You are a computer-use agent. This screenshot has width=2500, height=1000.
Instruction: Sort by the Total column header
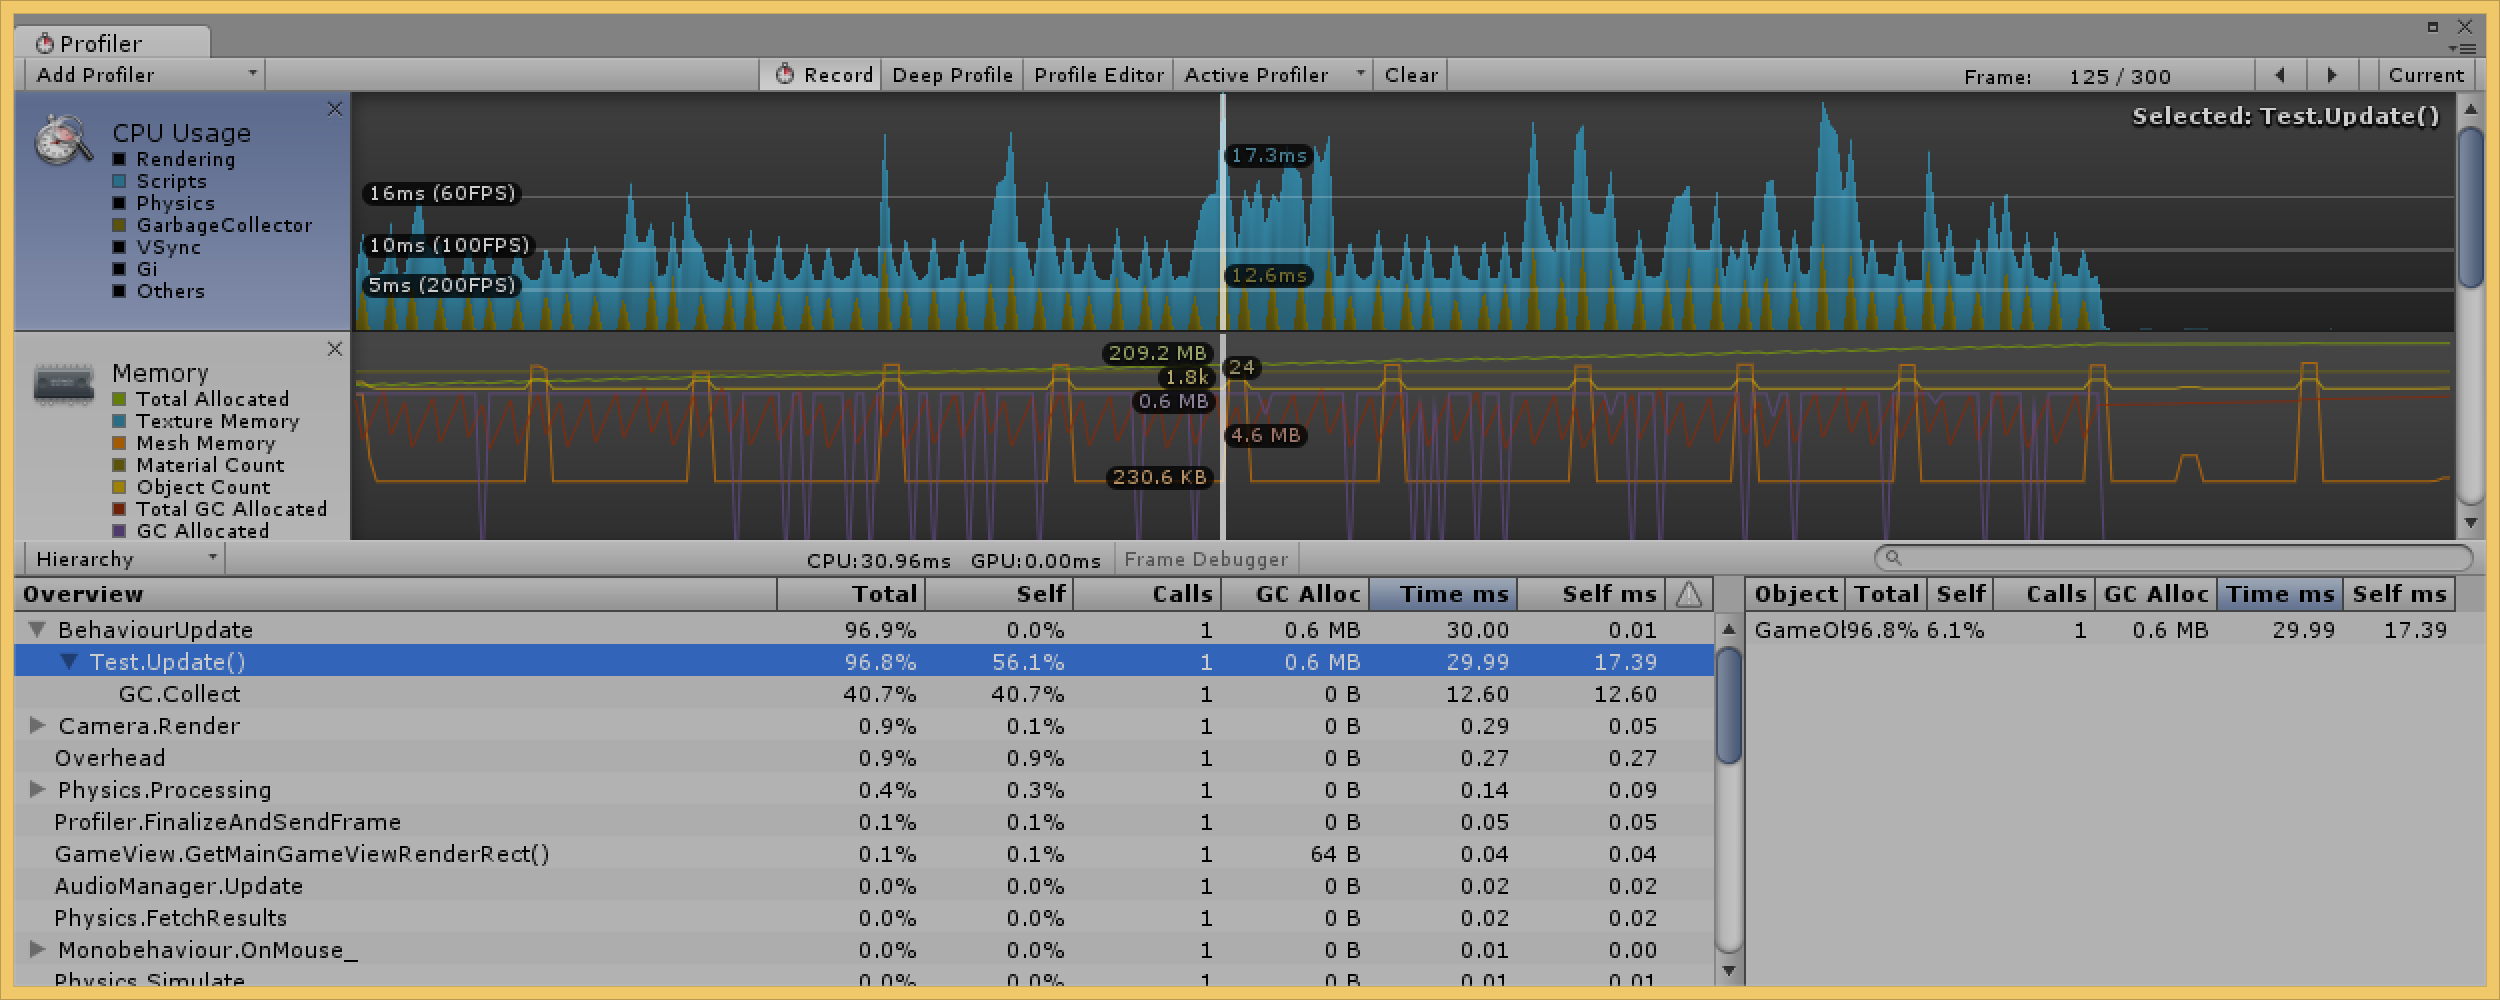pyautogui.click(x=852, y=594)
